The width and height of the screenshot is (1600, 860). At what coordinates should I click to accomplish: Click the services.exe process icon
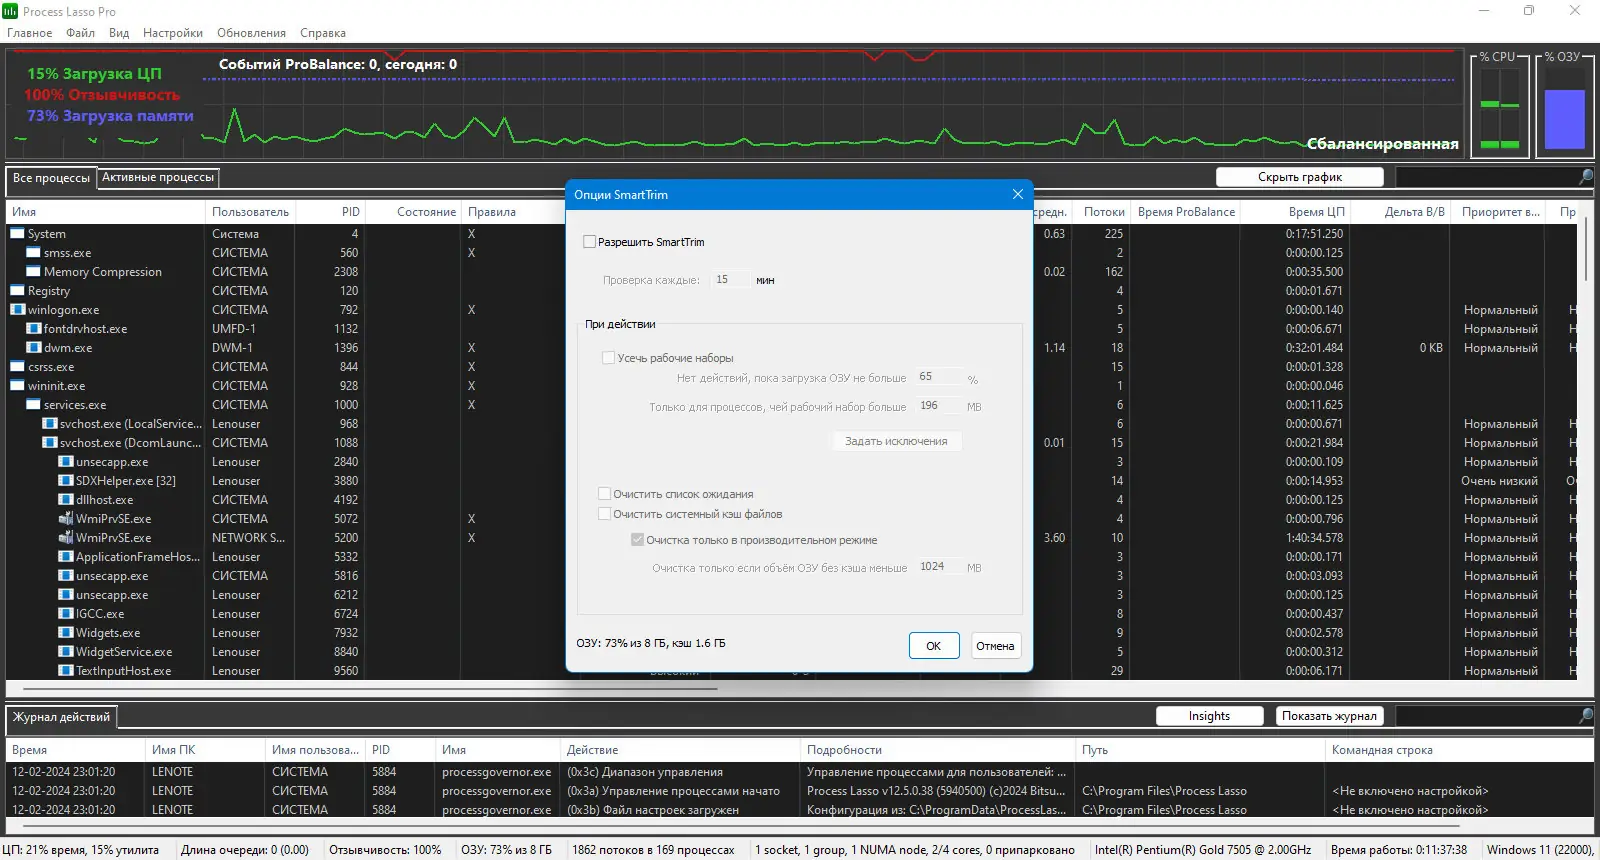pos(33,405)
